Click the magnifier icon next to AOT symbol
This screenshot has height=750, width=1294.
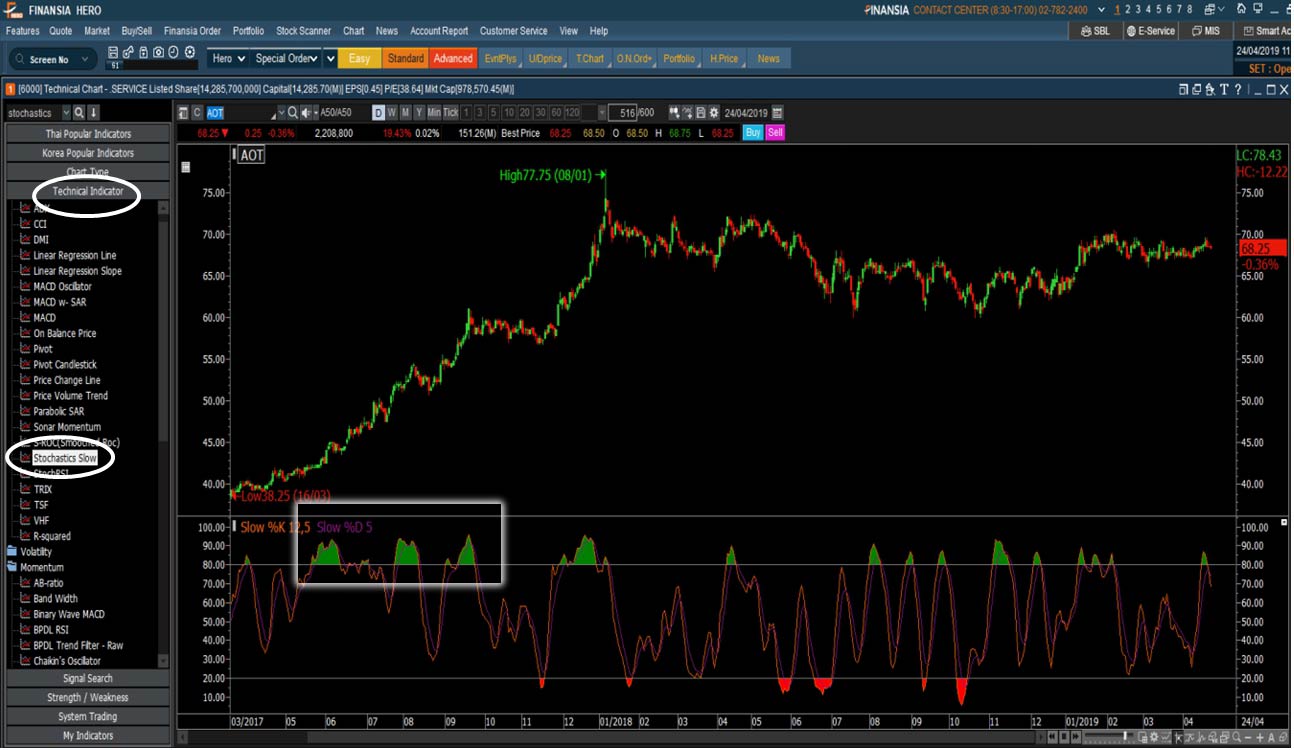pos(292,113)
